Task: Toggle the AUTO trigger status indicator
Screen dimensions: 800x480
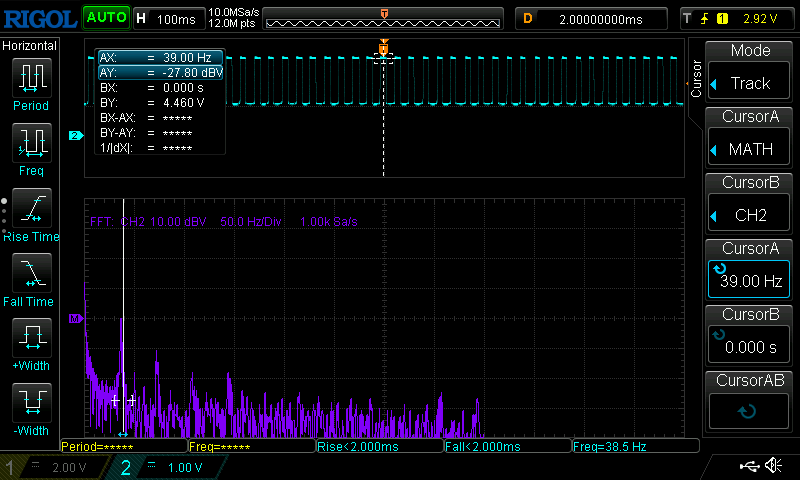Action: tap(105, 18)
